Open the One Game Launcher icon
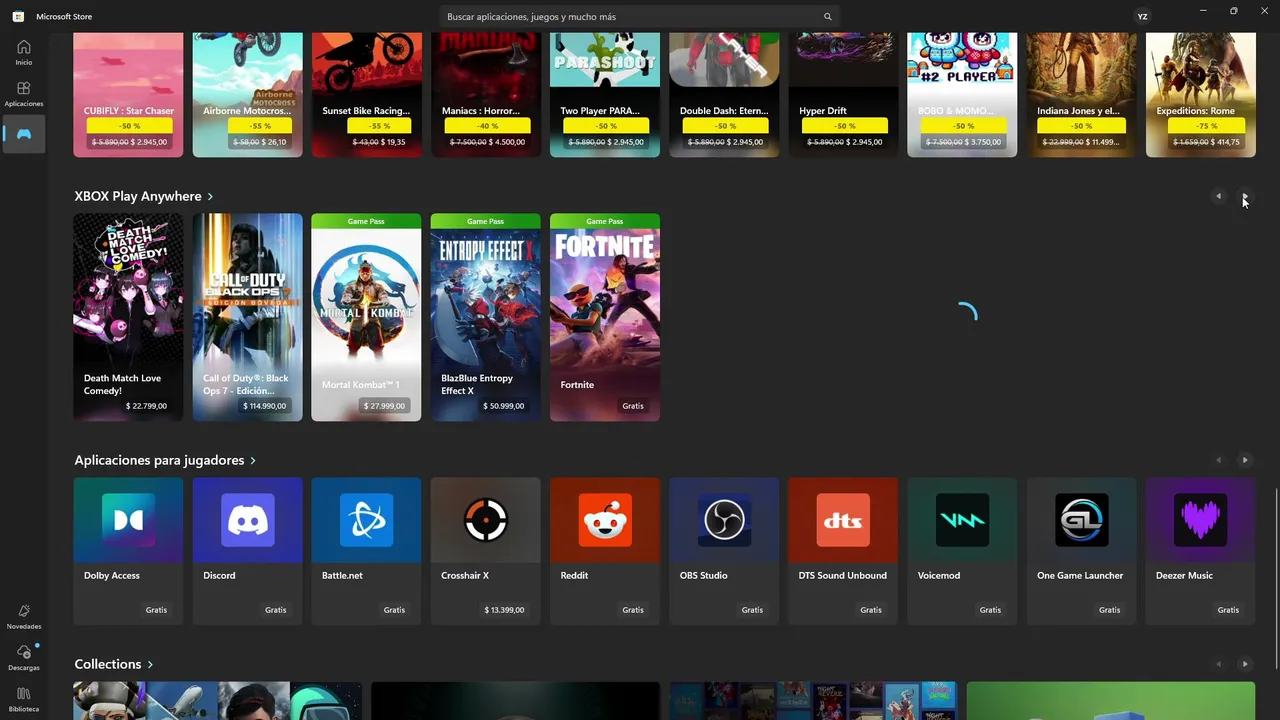1280x720 pixels. (x=1081, y=520)
